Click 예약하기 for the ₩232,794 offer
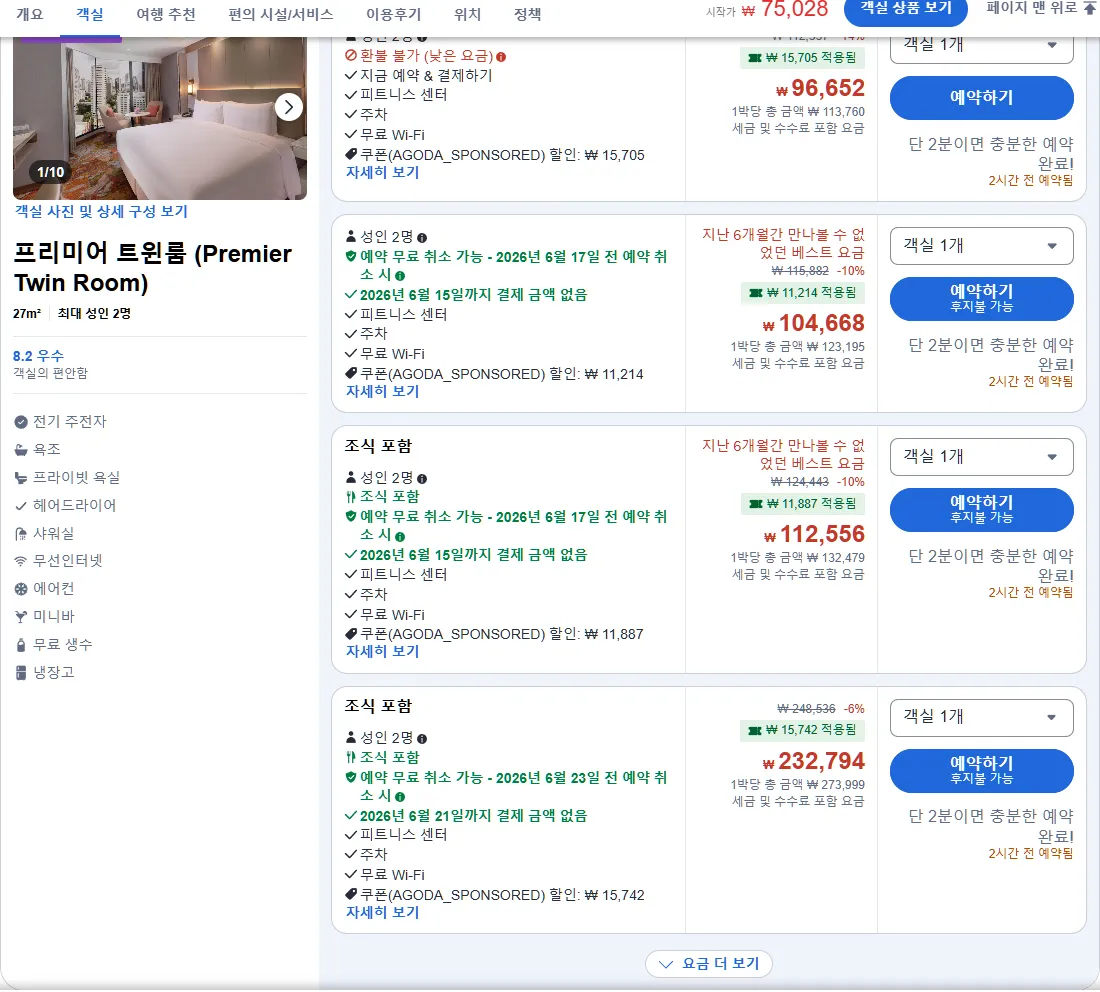The image size is (1100, 992). [981, 770]
